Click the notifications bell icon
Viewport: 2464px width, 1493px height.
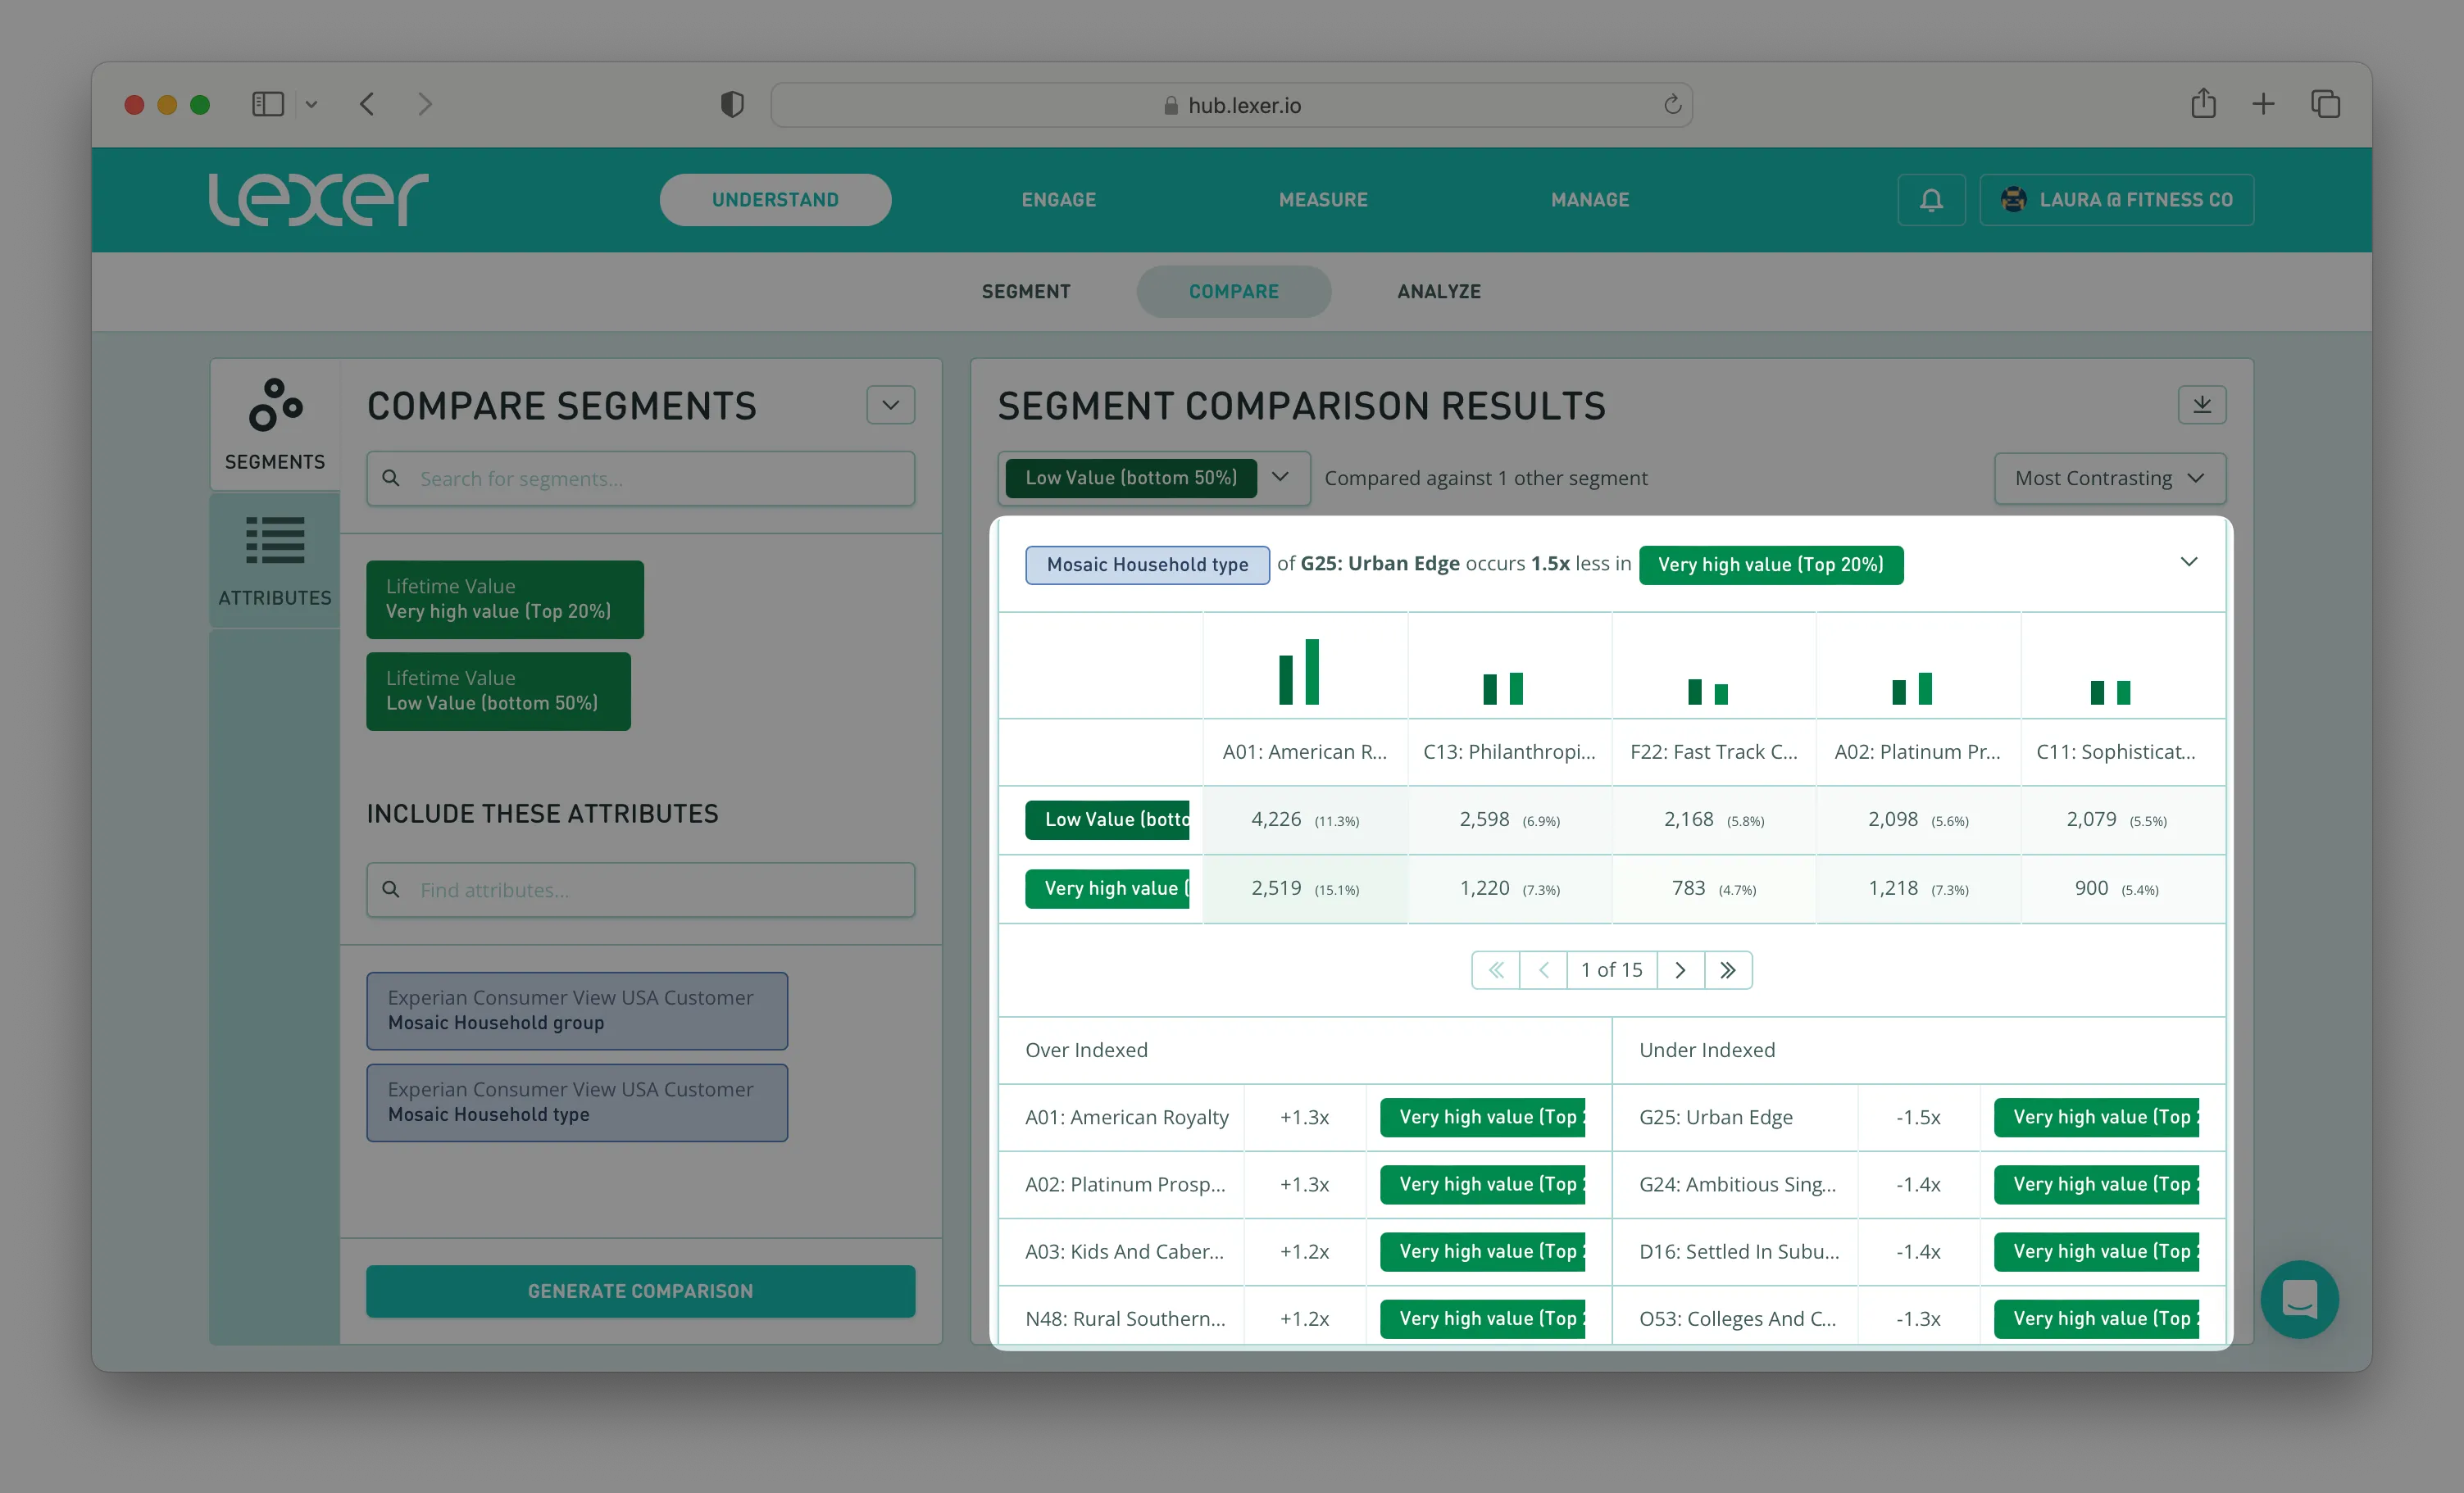click(x=1931, y=200)
